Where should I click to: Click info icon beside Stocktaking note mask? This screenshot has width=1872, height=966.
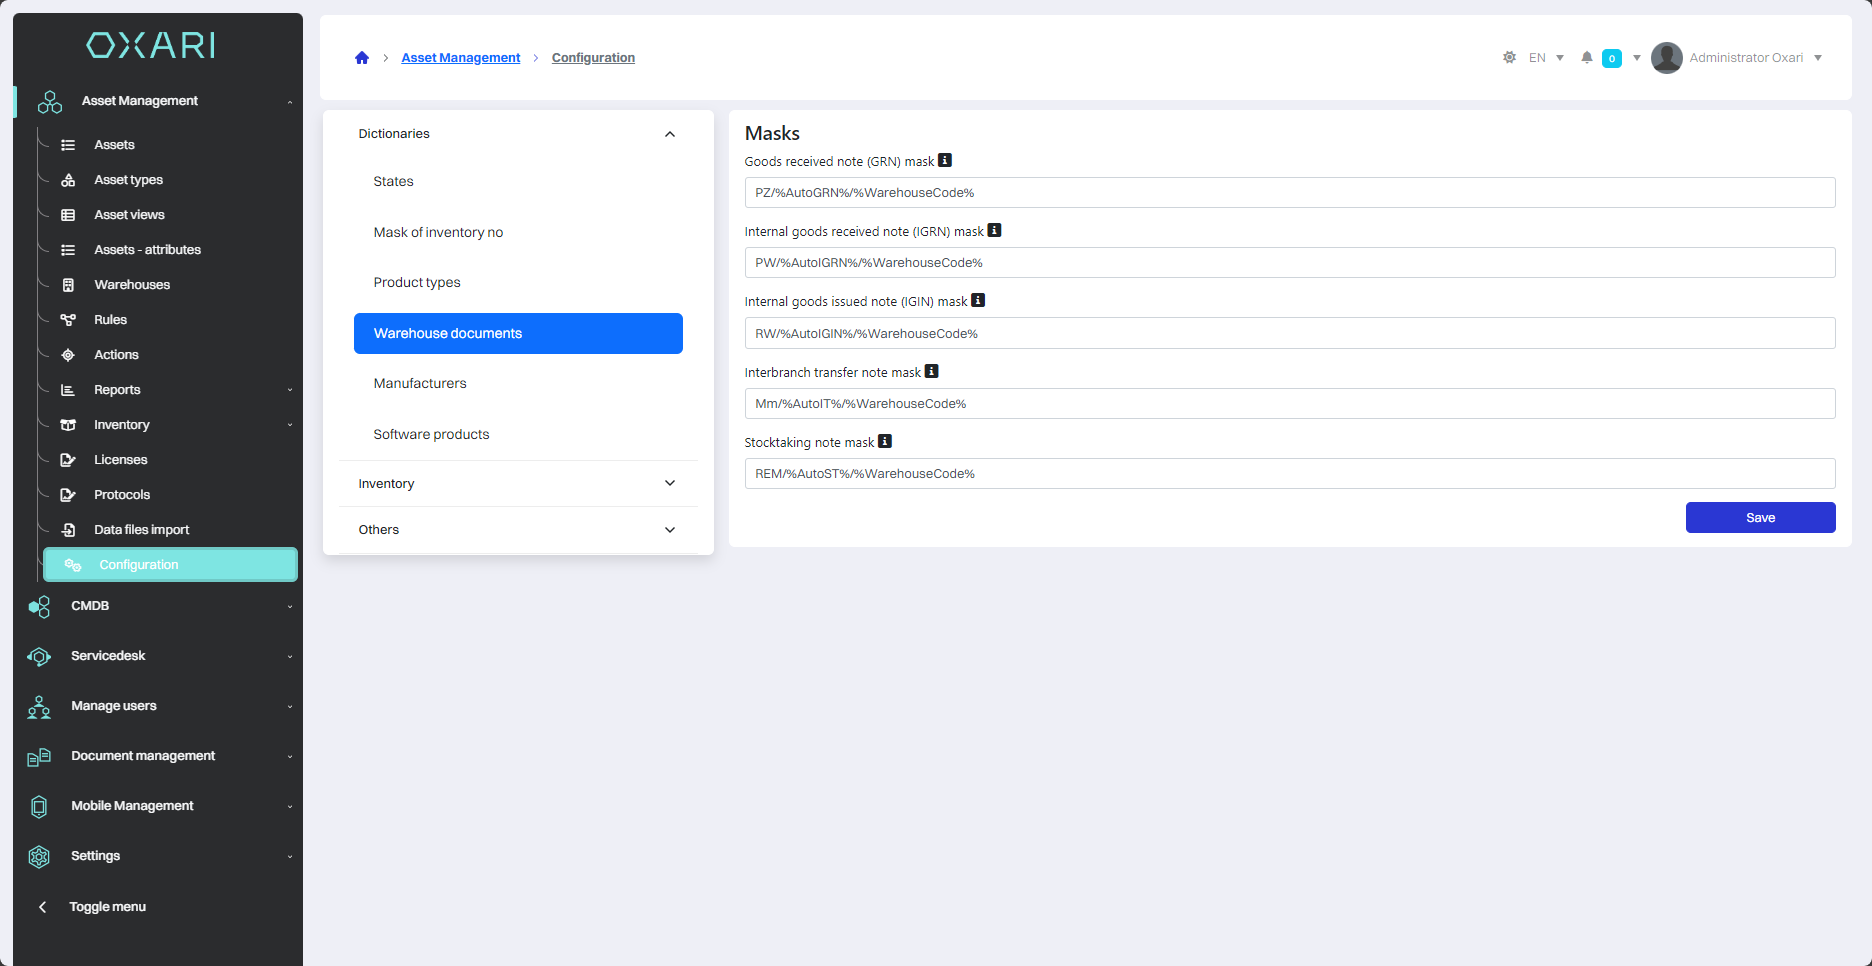click(885, 441)
